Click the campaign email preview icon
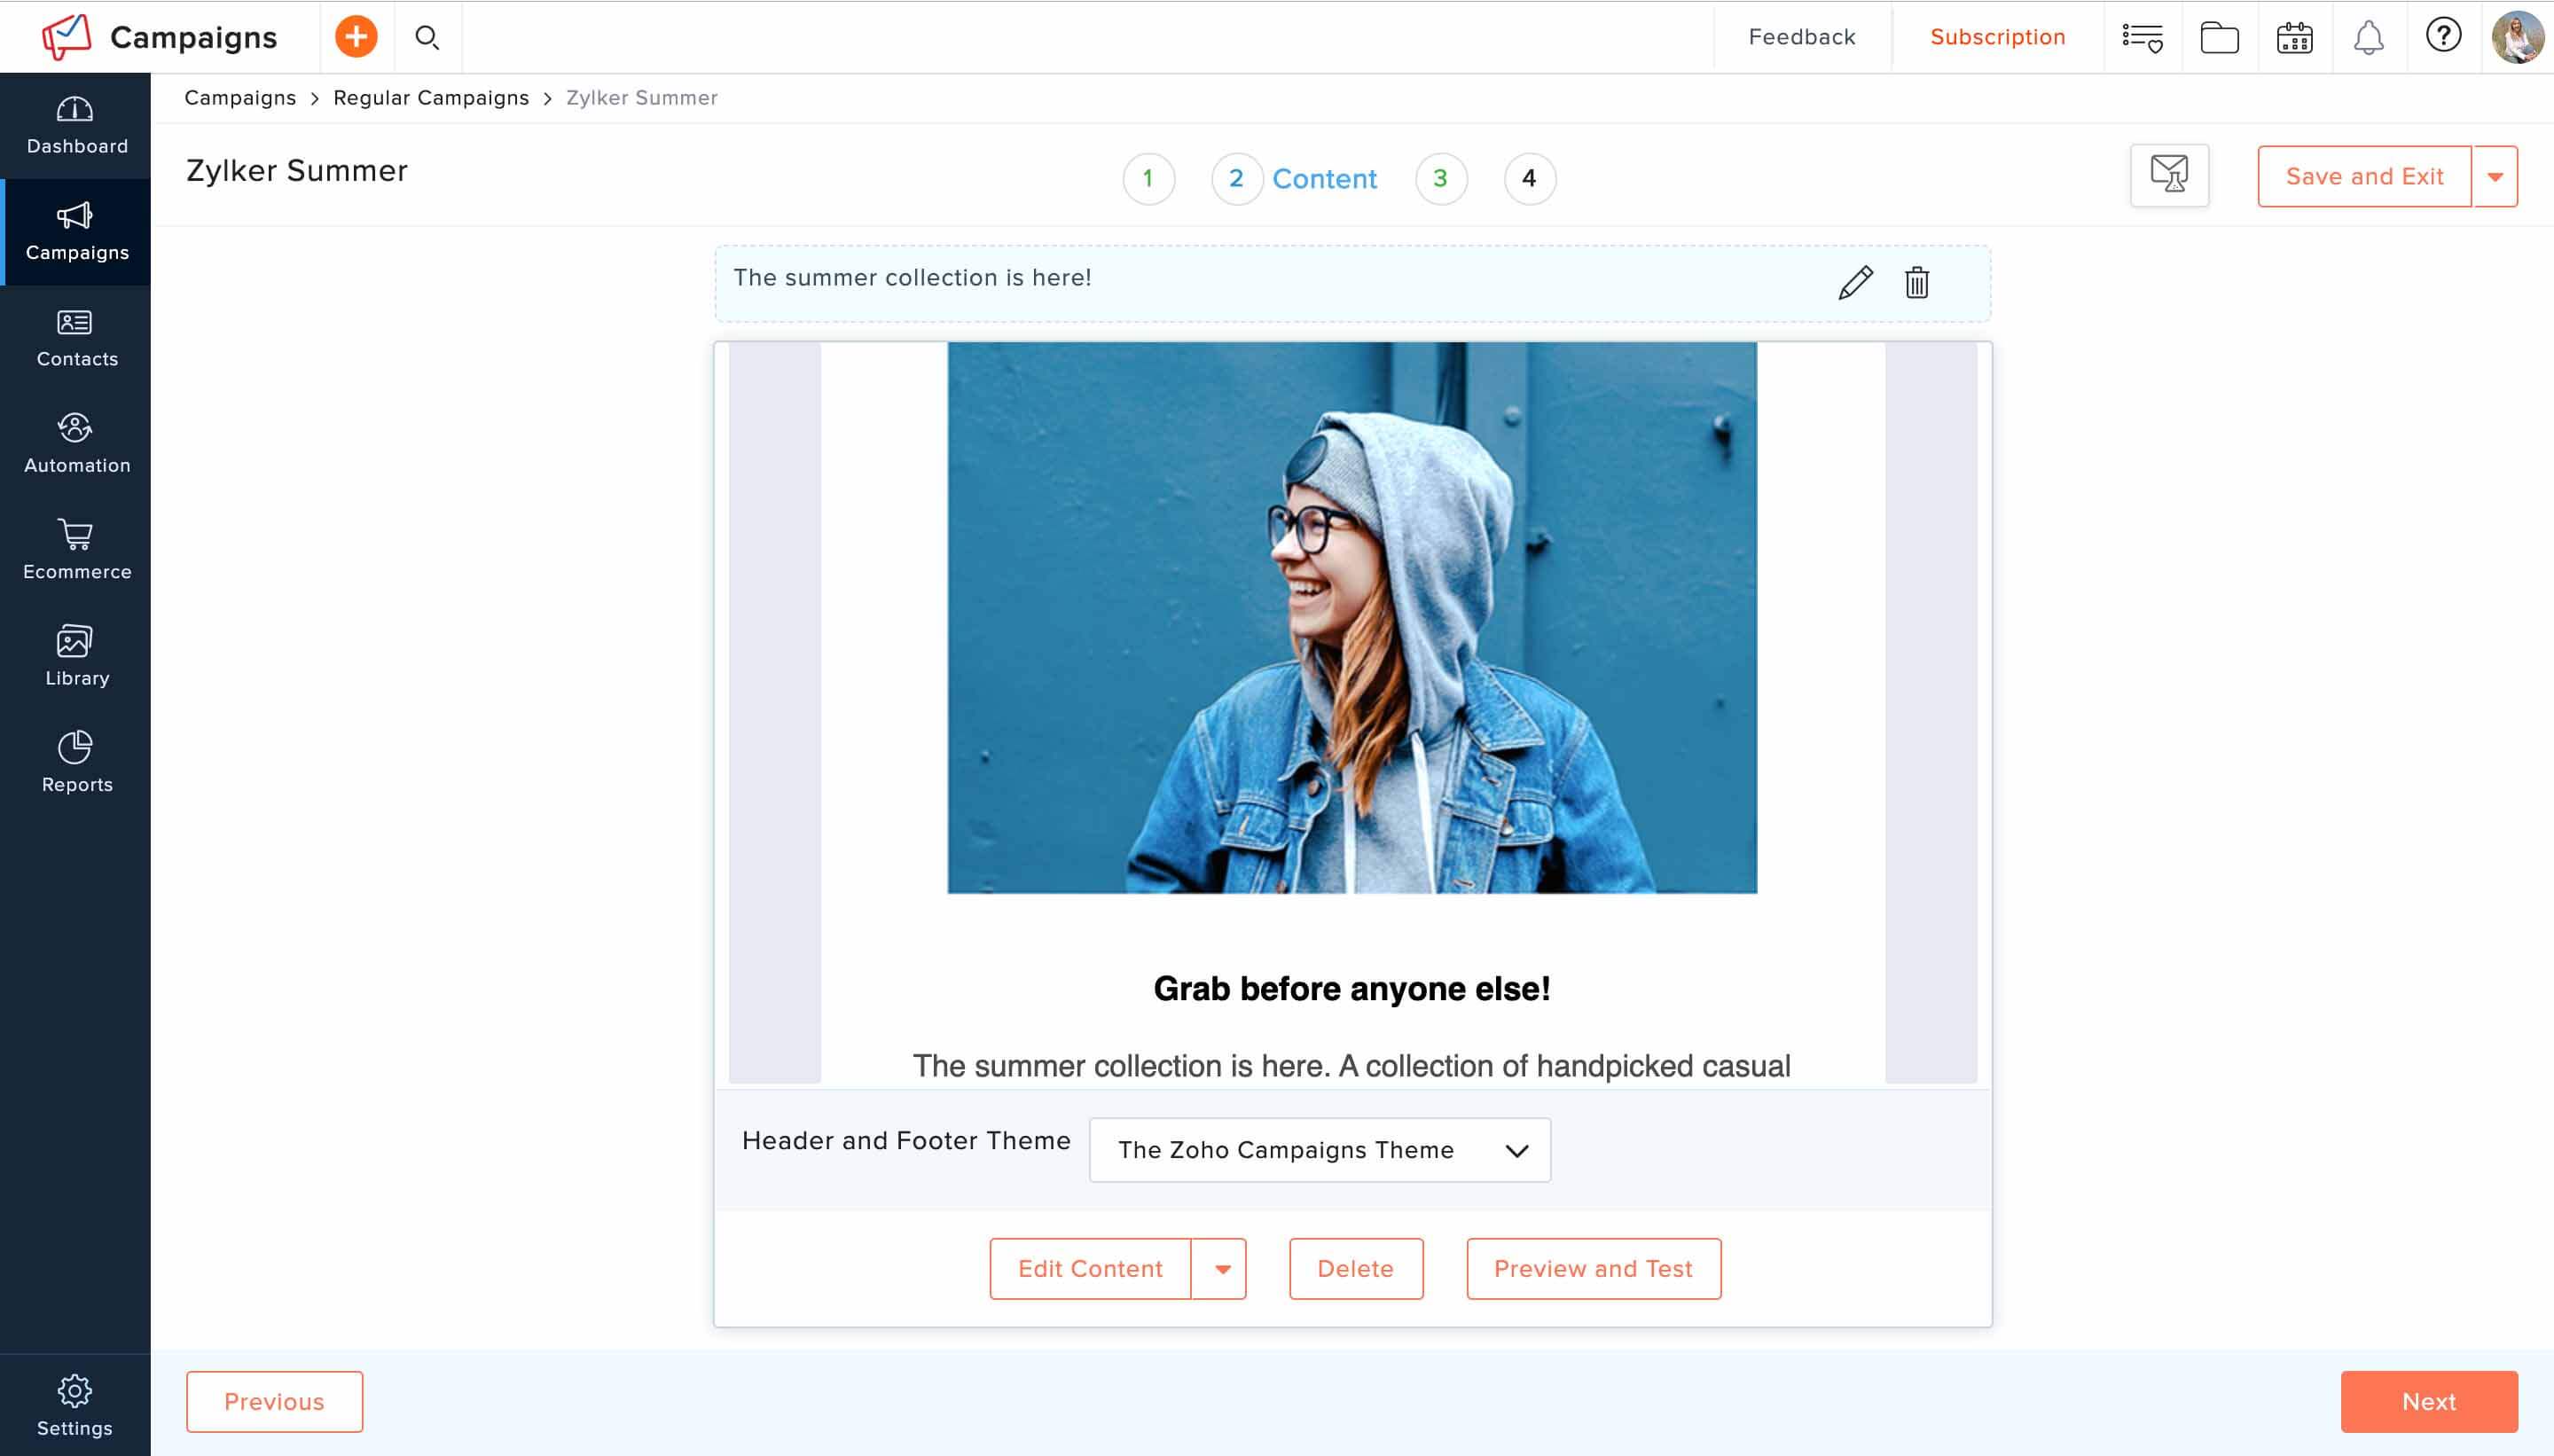Screen dimensions: 2554x1456 click(2170, 176)
